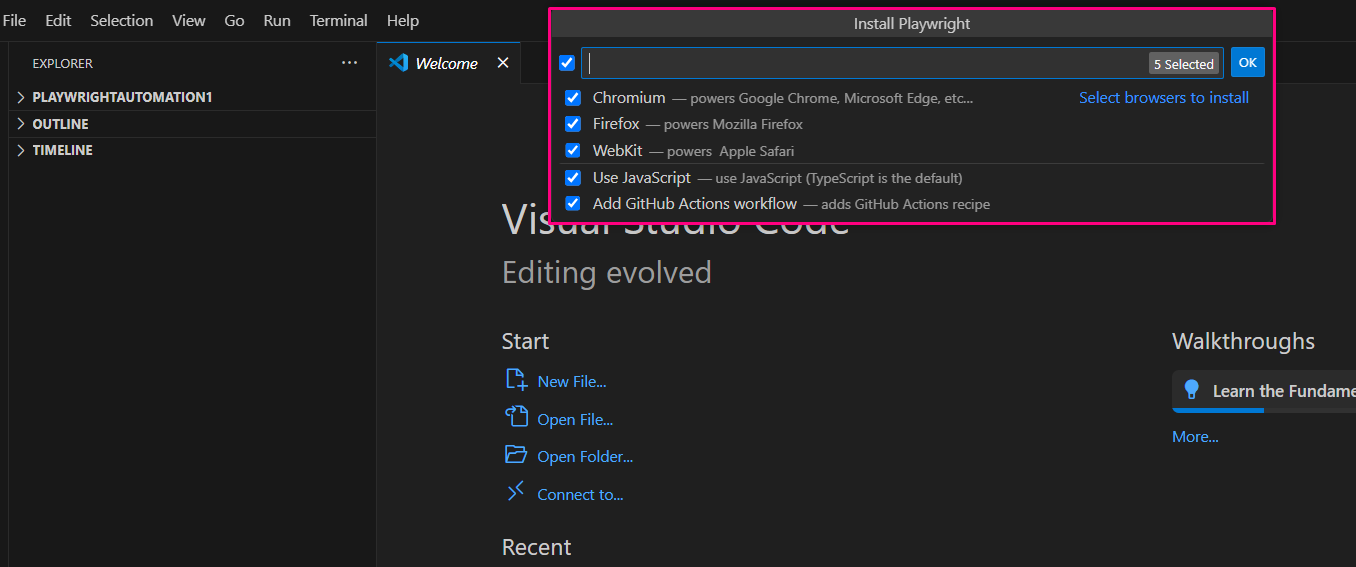This screenshot has width=1356, height=567.
Task: Click the powers Google Chrome description text
Action: pyautogui.click(x=831, y=99)
